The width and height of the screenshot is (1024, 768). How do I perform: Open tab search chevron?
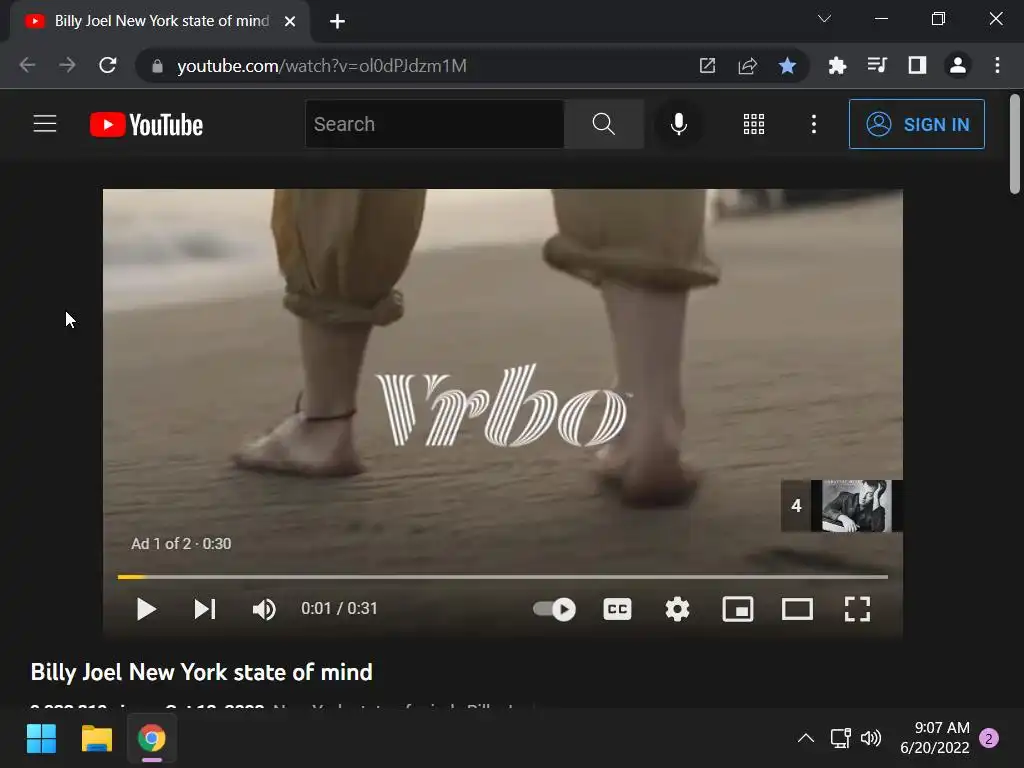click(x=824, y=18)
